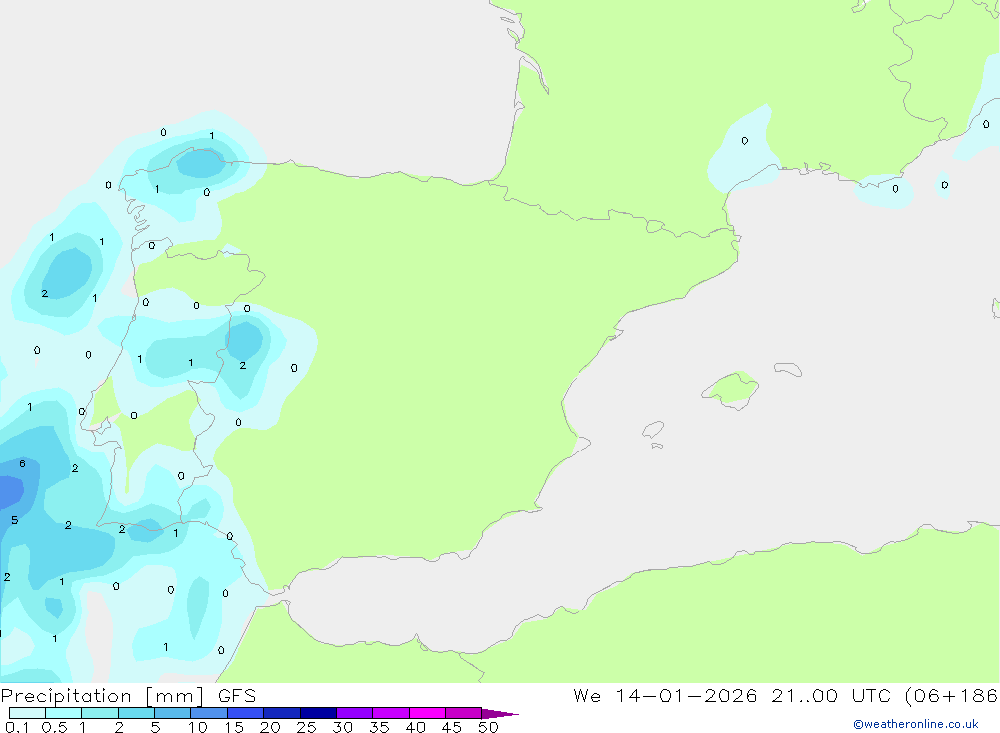Select the 40–45 mm magenta legend swatch
1000x733 pixels.
point(427,713)
